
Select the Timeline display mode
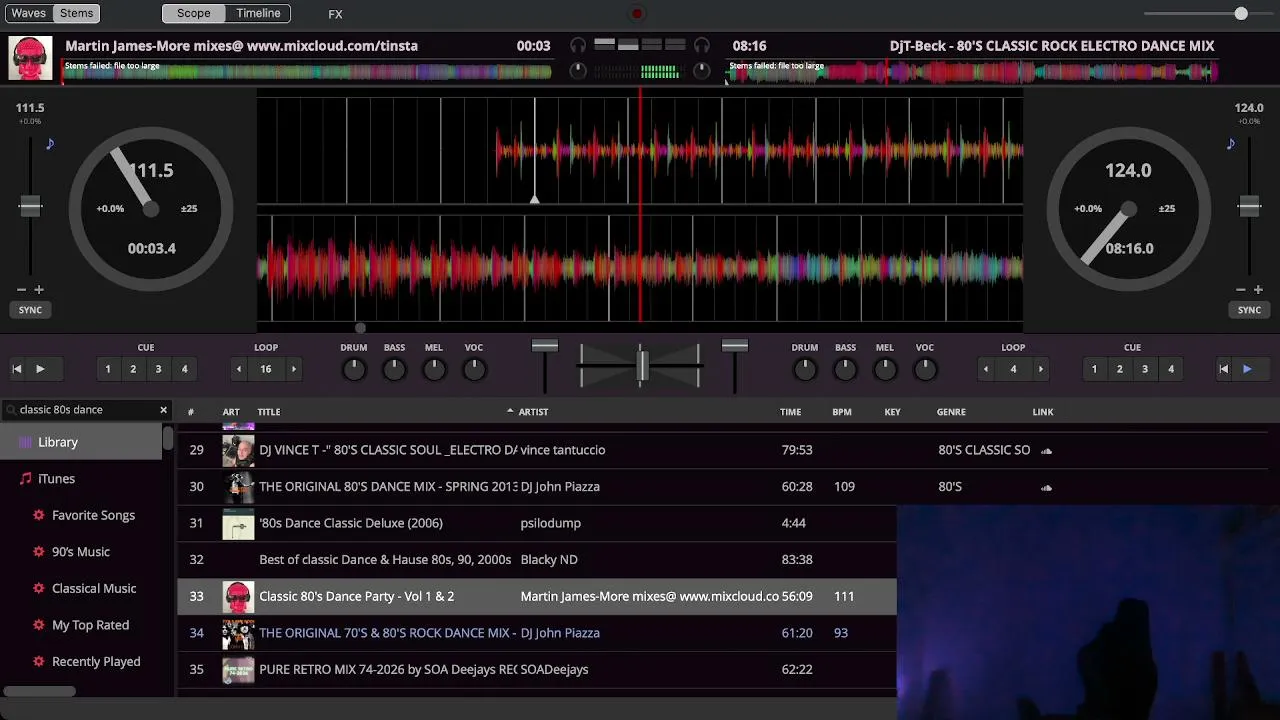click(x=258, y=13)
